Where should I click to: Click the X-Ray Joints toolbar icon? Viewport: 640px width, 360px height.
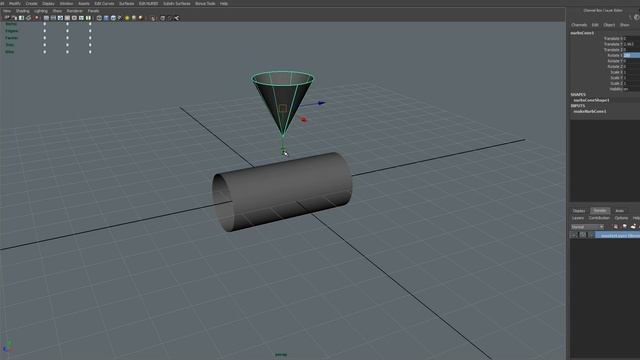[177, 18]
